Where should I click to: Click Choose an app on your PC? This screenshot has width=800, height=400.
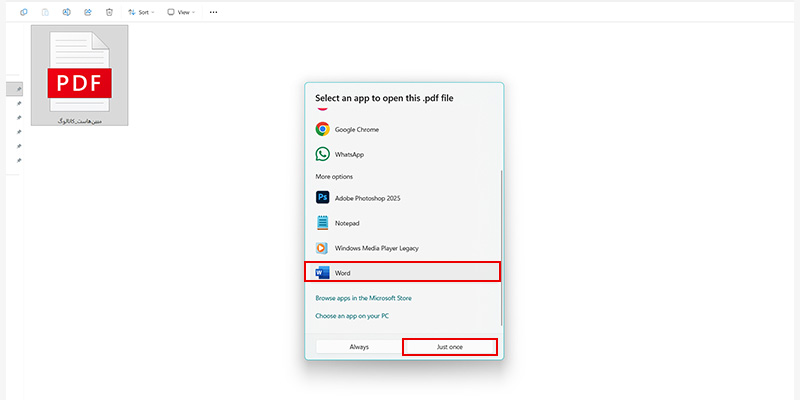coord(352,316)
